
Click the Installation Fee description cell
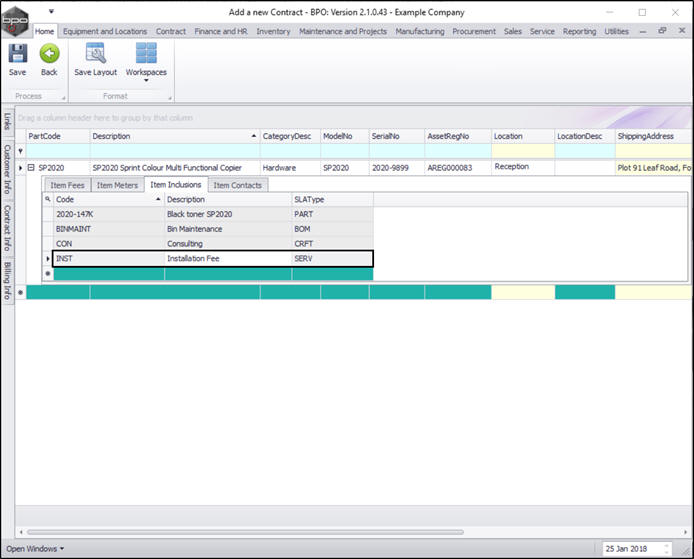pyautogui.click(x=228, y=258)
